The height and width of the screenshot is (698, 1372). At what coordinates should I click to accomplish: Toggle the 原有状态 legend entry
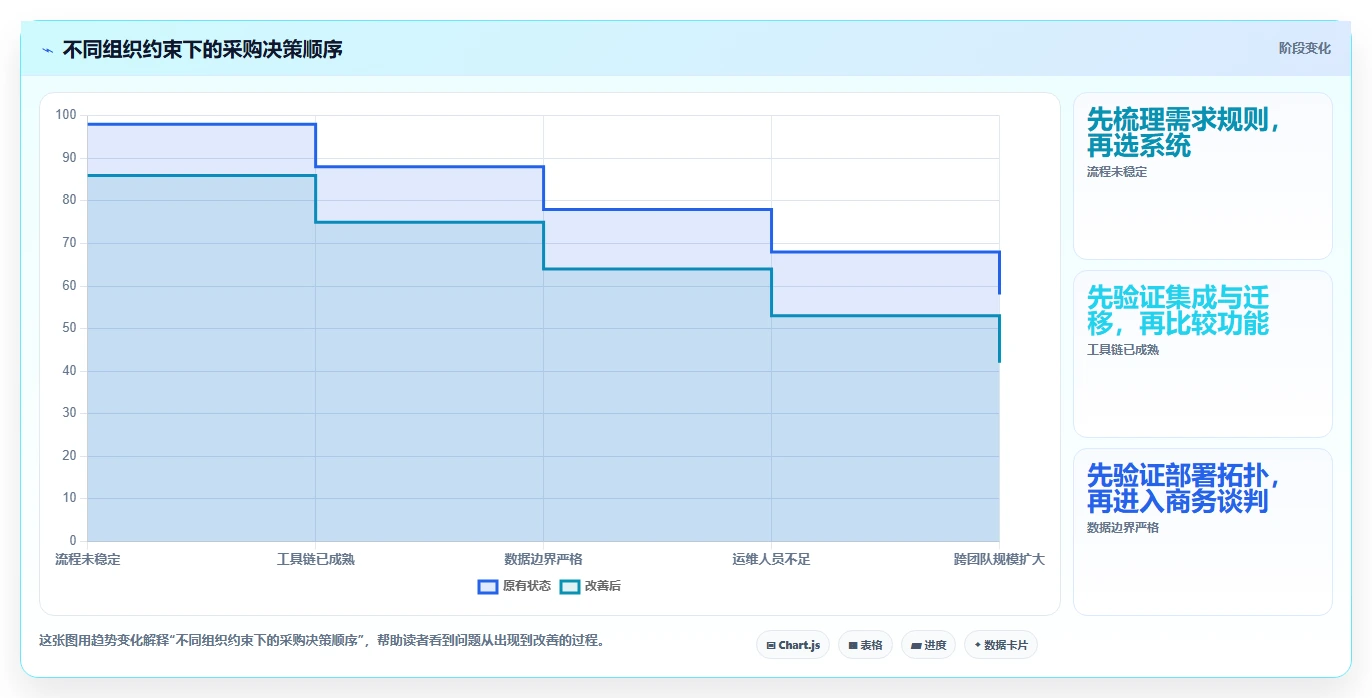tap(514, 586)
